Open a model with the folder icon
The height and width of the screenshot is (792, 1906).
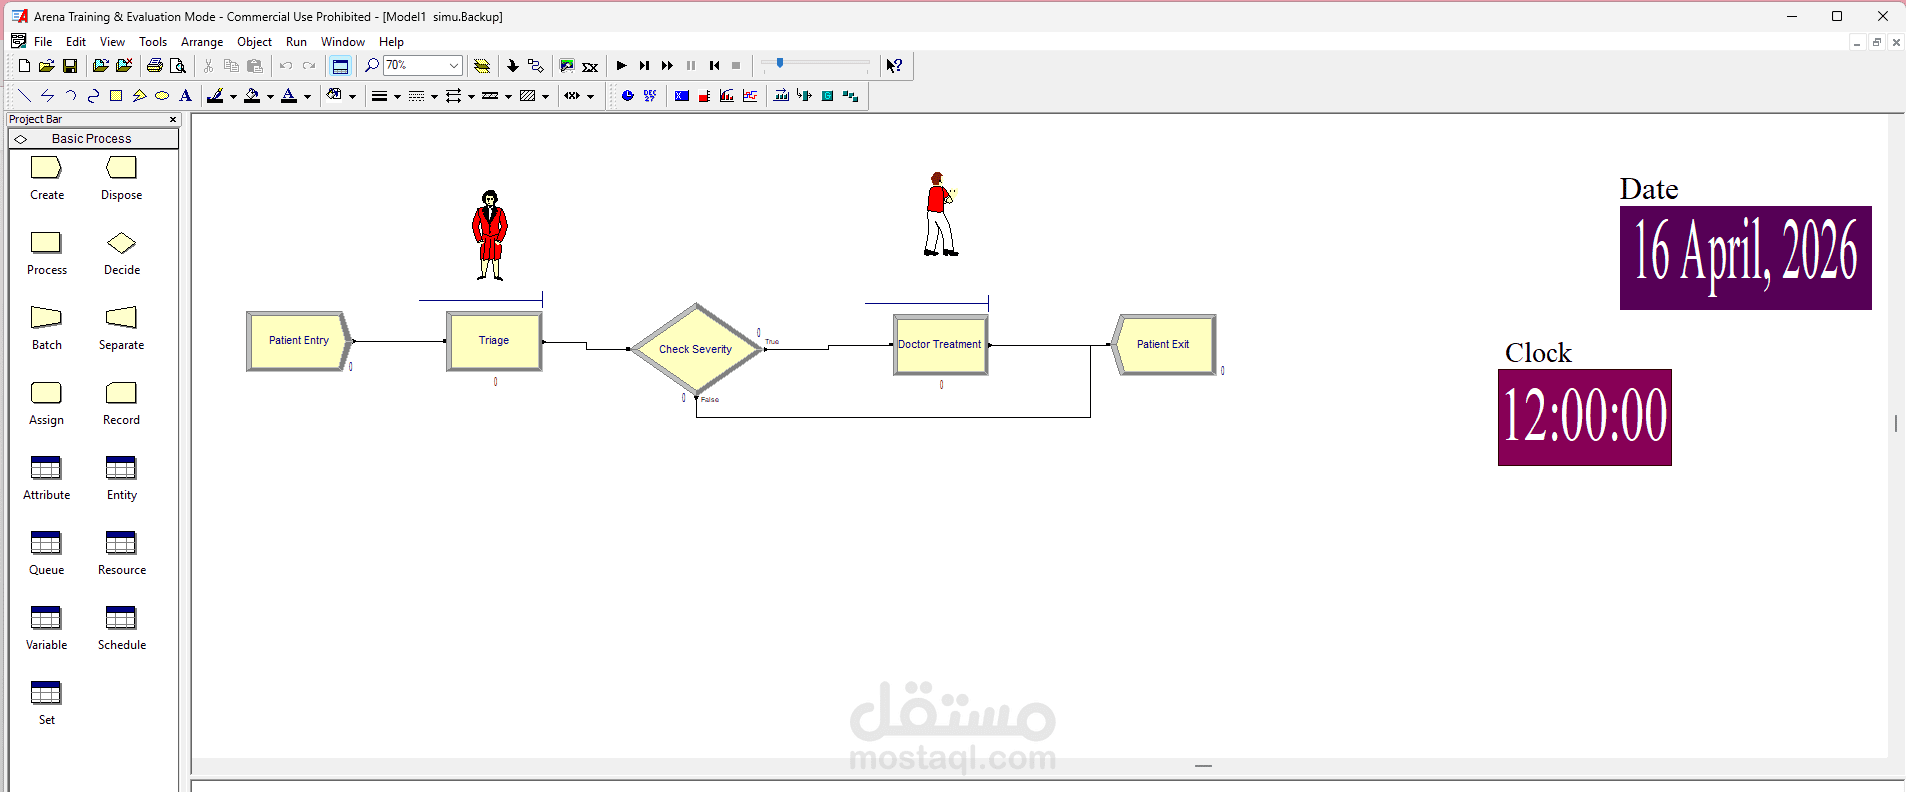pos(46,66)
